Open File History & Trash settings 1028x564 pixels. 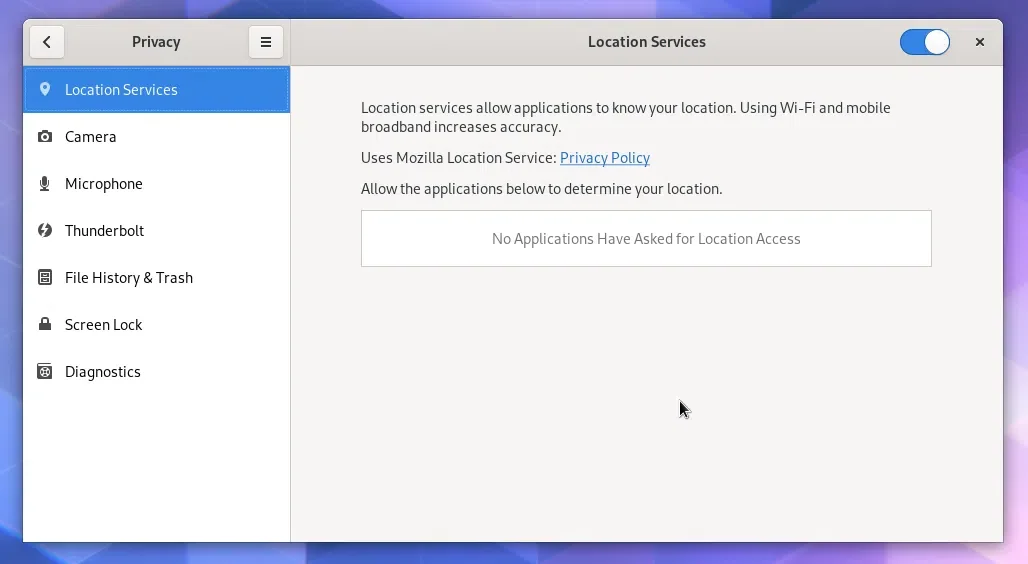click(x=156, y=277)
